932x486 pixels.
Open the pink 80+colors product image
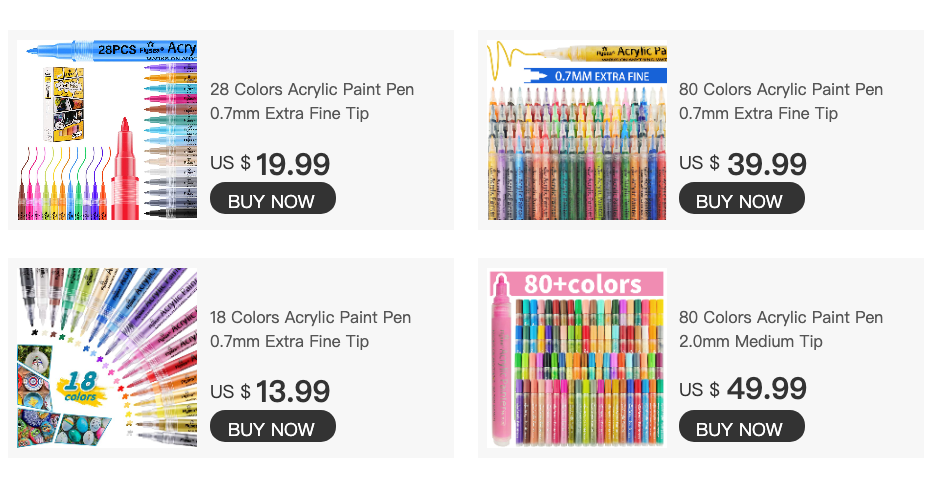pyautogui.click(x=577, y=358)
